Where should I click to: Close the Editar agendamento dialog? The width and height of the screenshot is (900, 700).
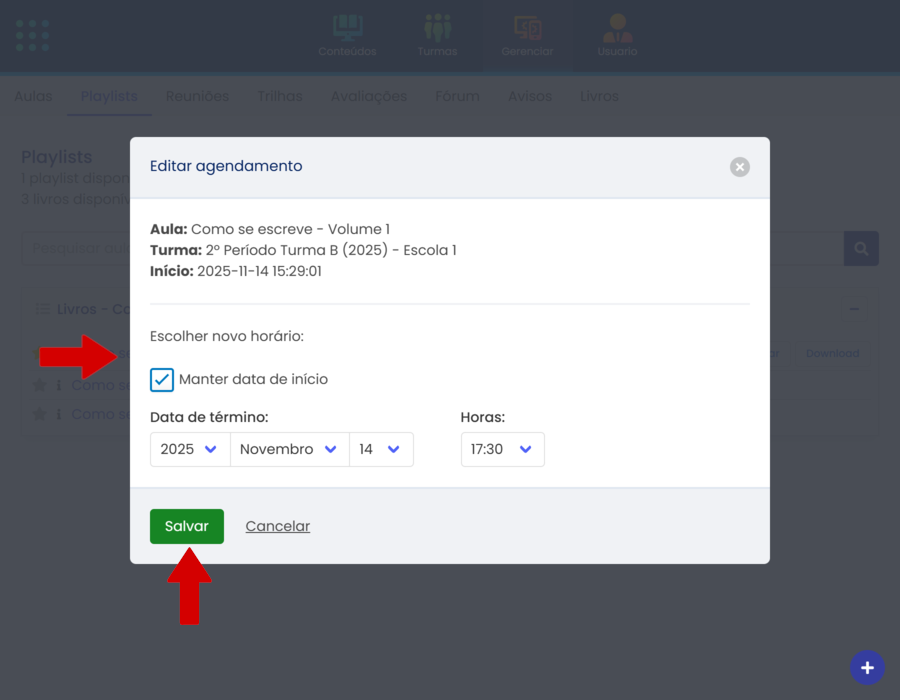pos(739,167)
